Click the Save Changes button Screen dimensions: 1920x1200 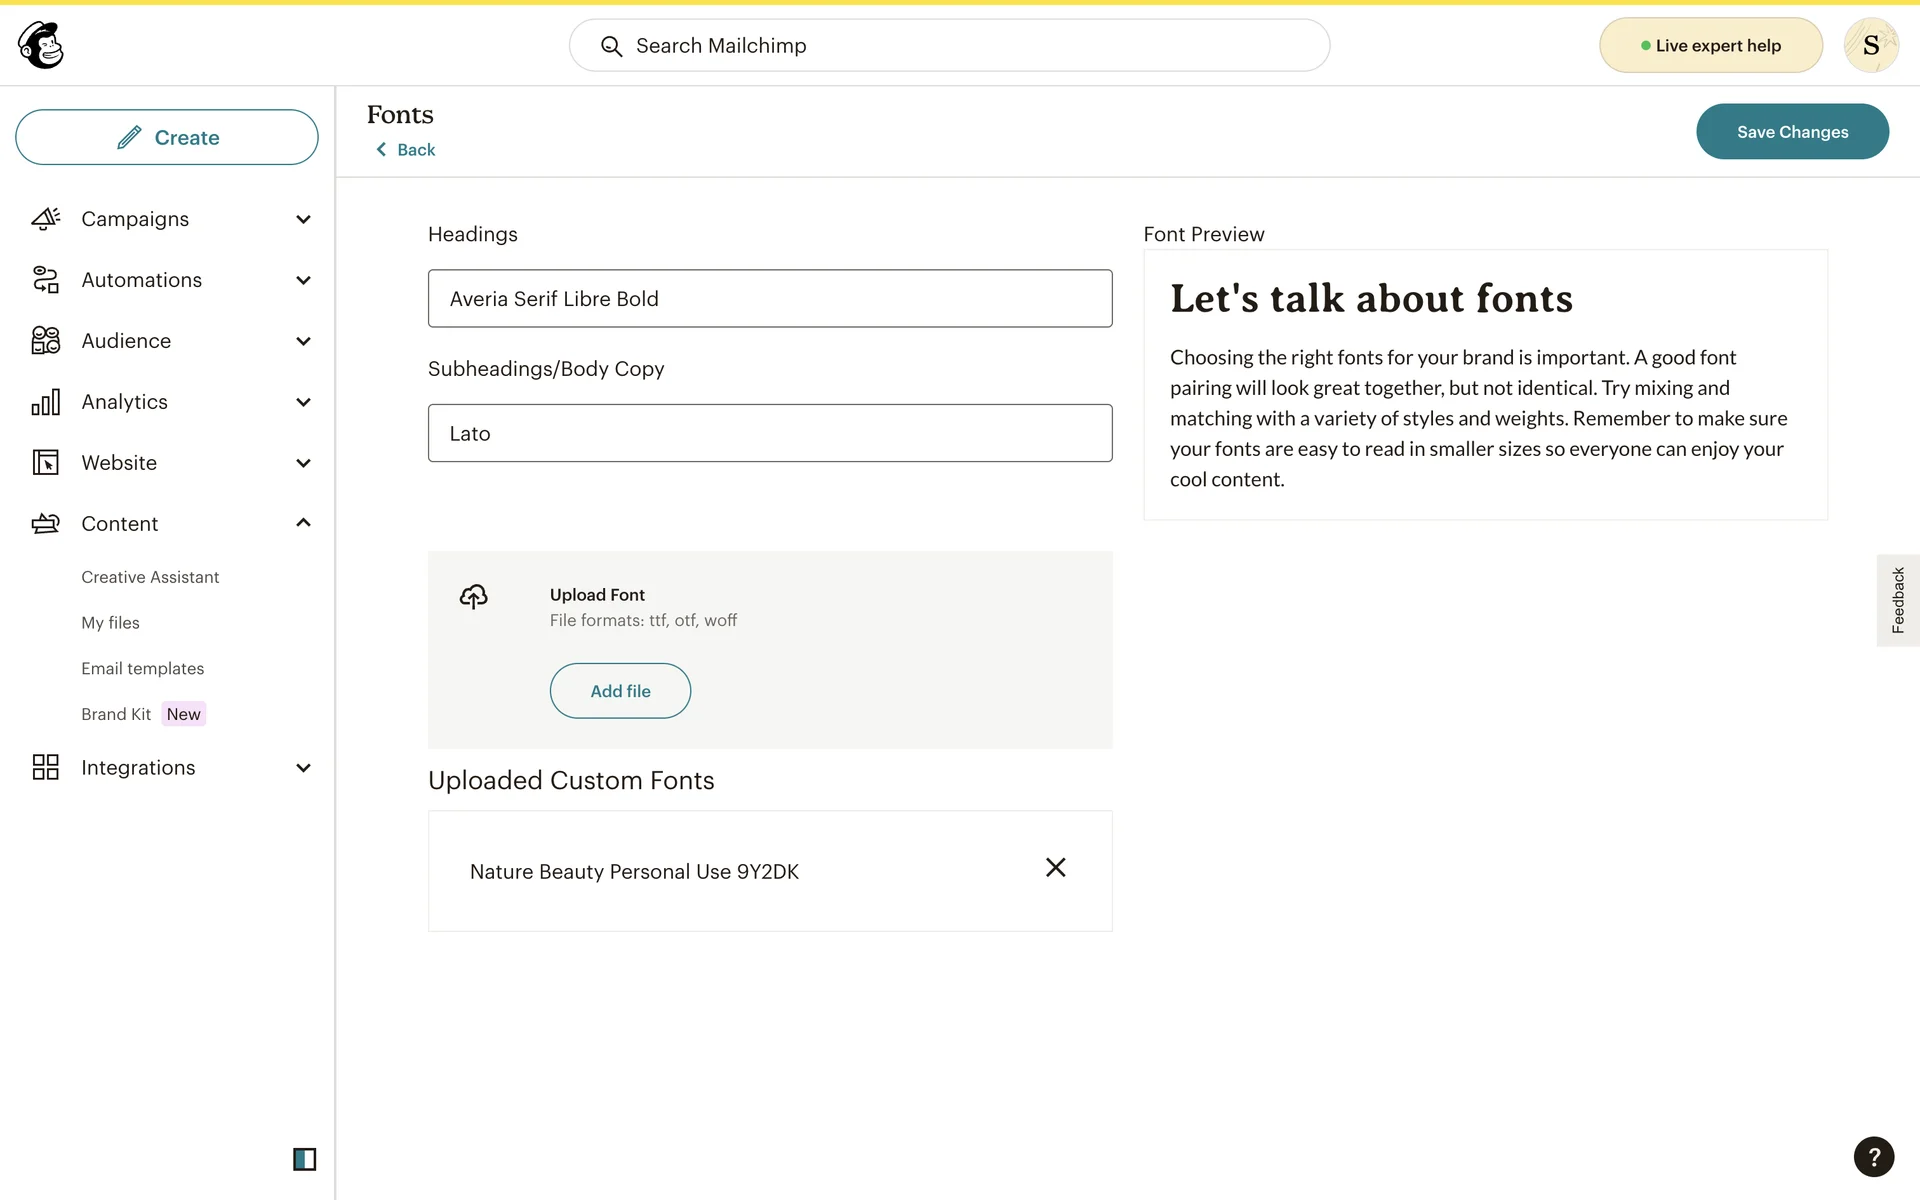pos(1791,132)
